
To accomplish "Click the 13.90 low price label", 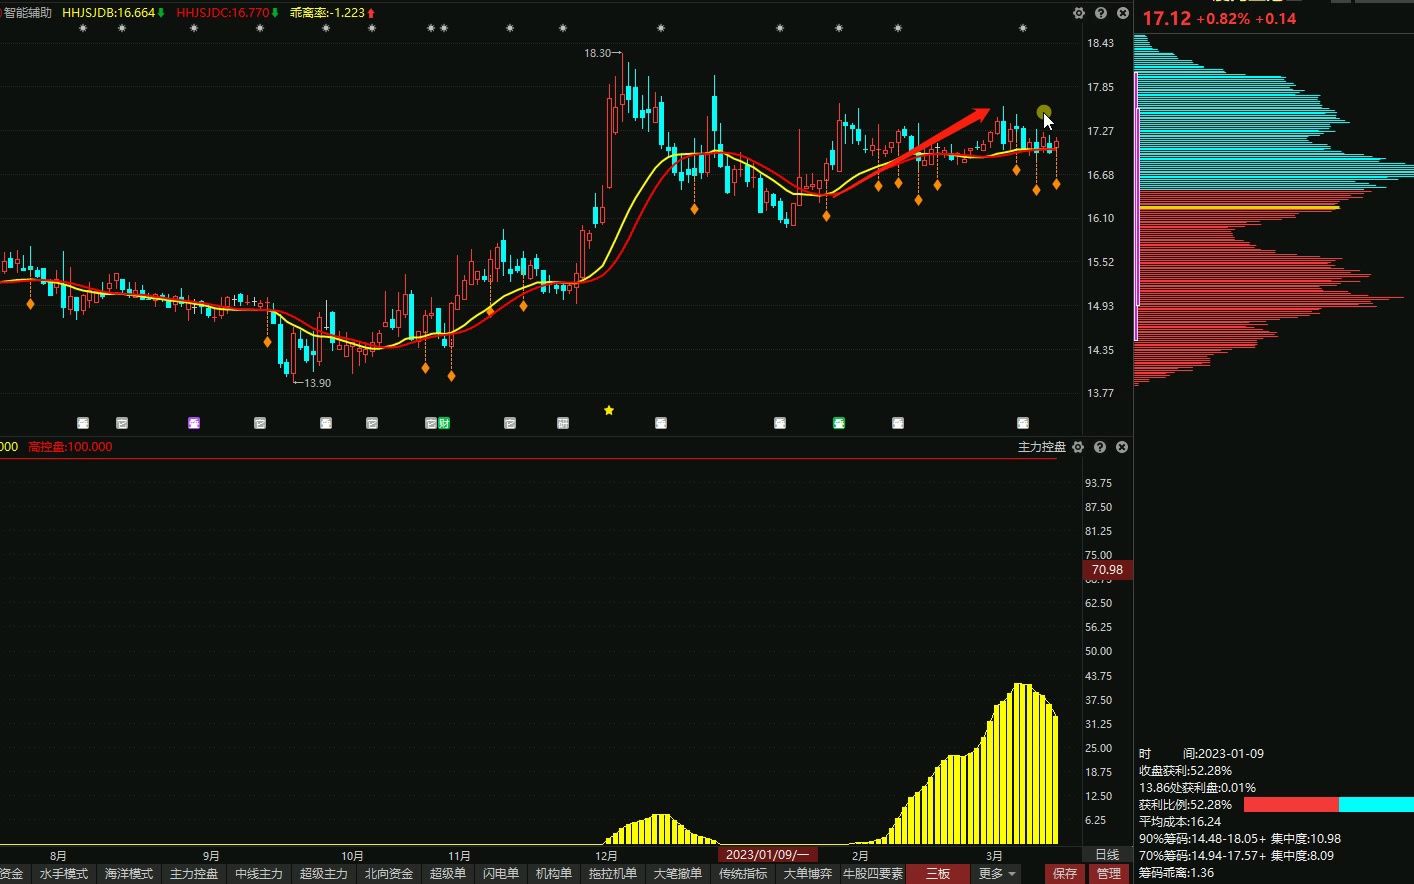I will (318, 383).
